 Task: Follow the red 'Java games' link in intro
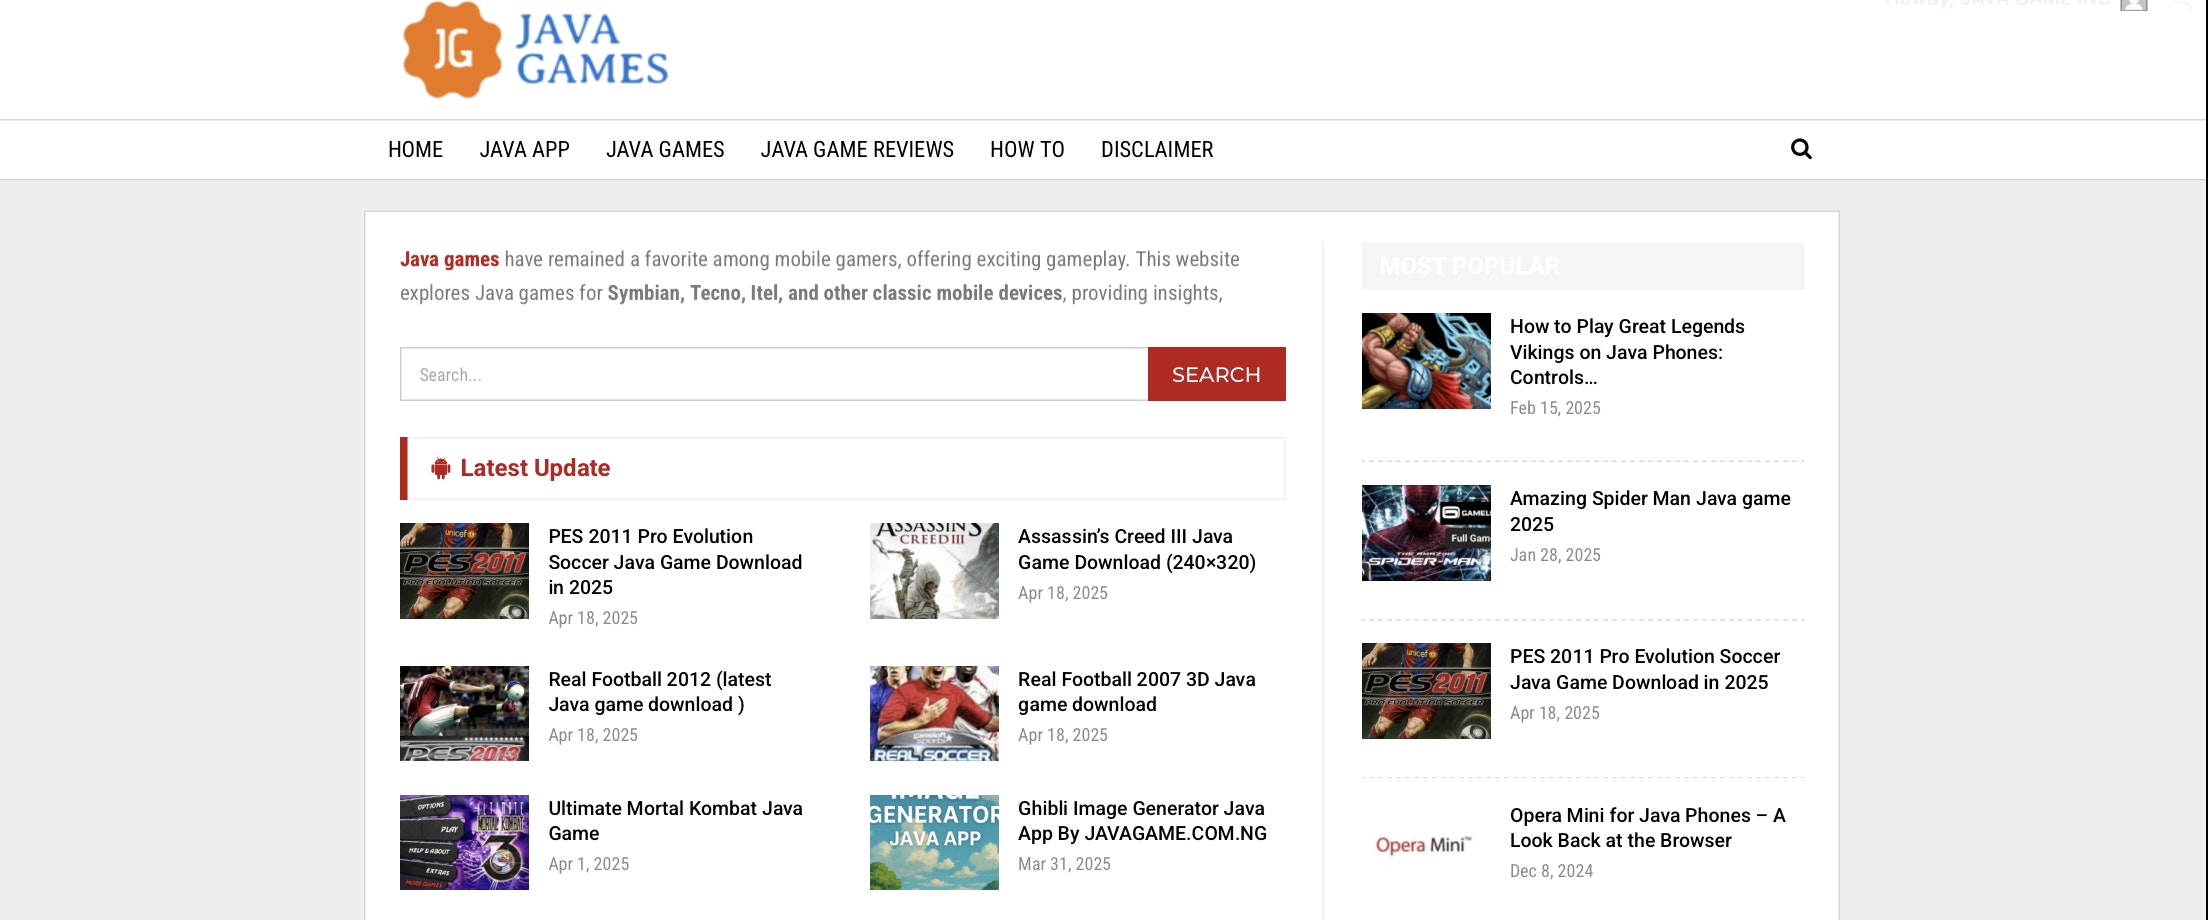tap(449, 259)
